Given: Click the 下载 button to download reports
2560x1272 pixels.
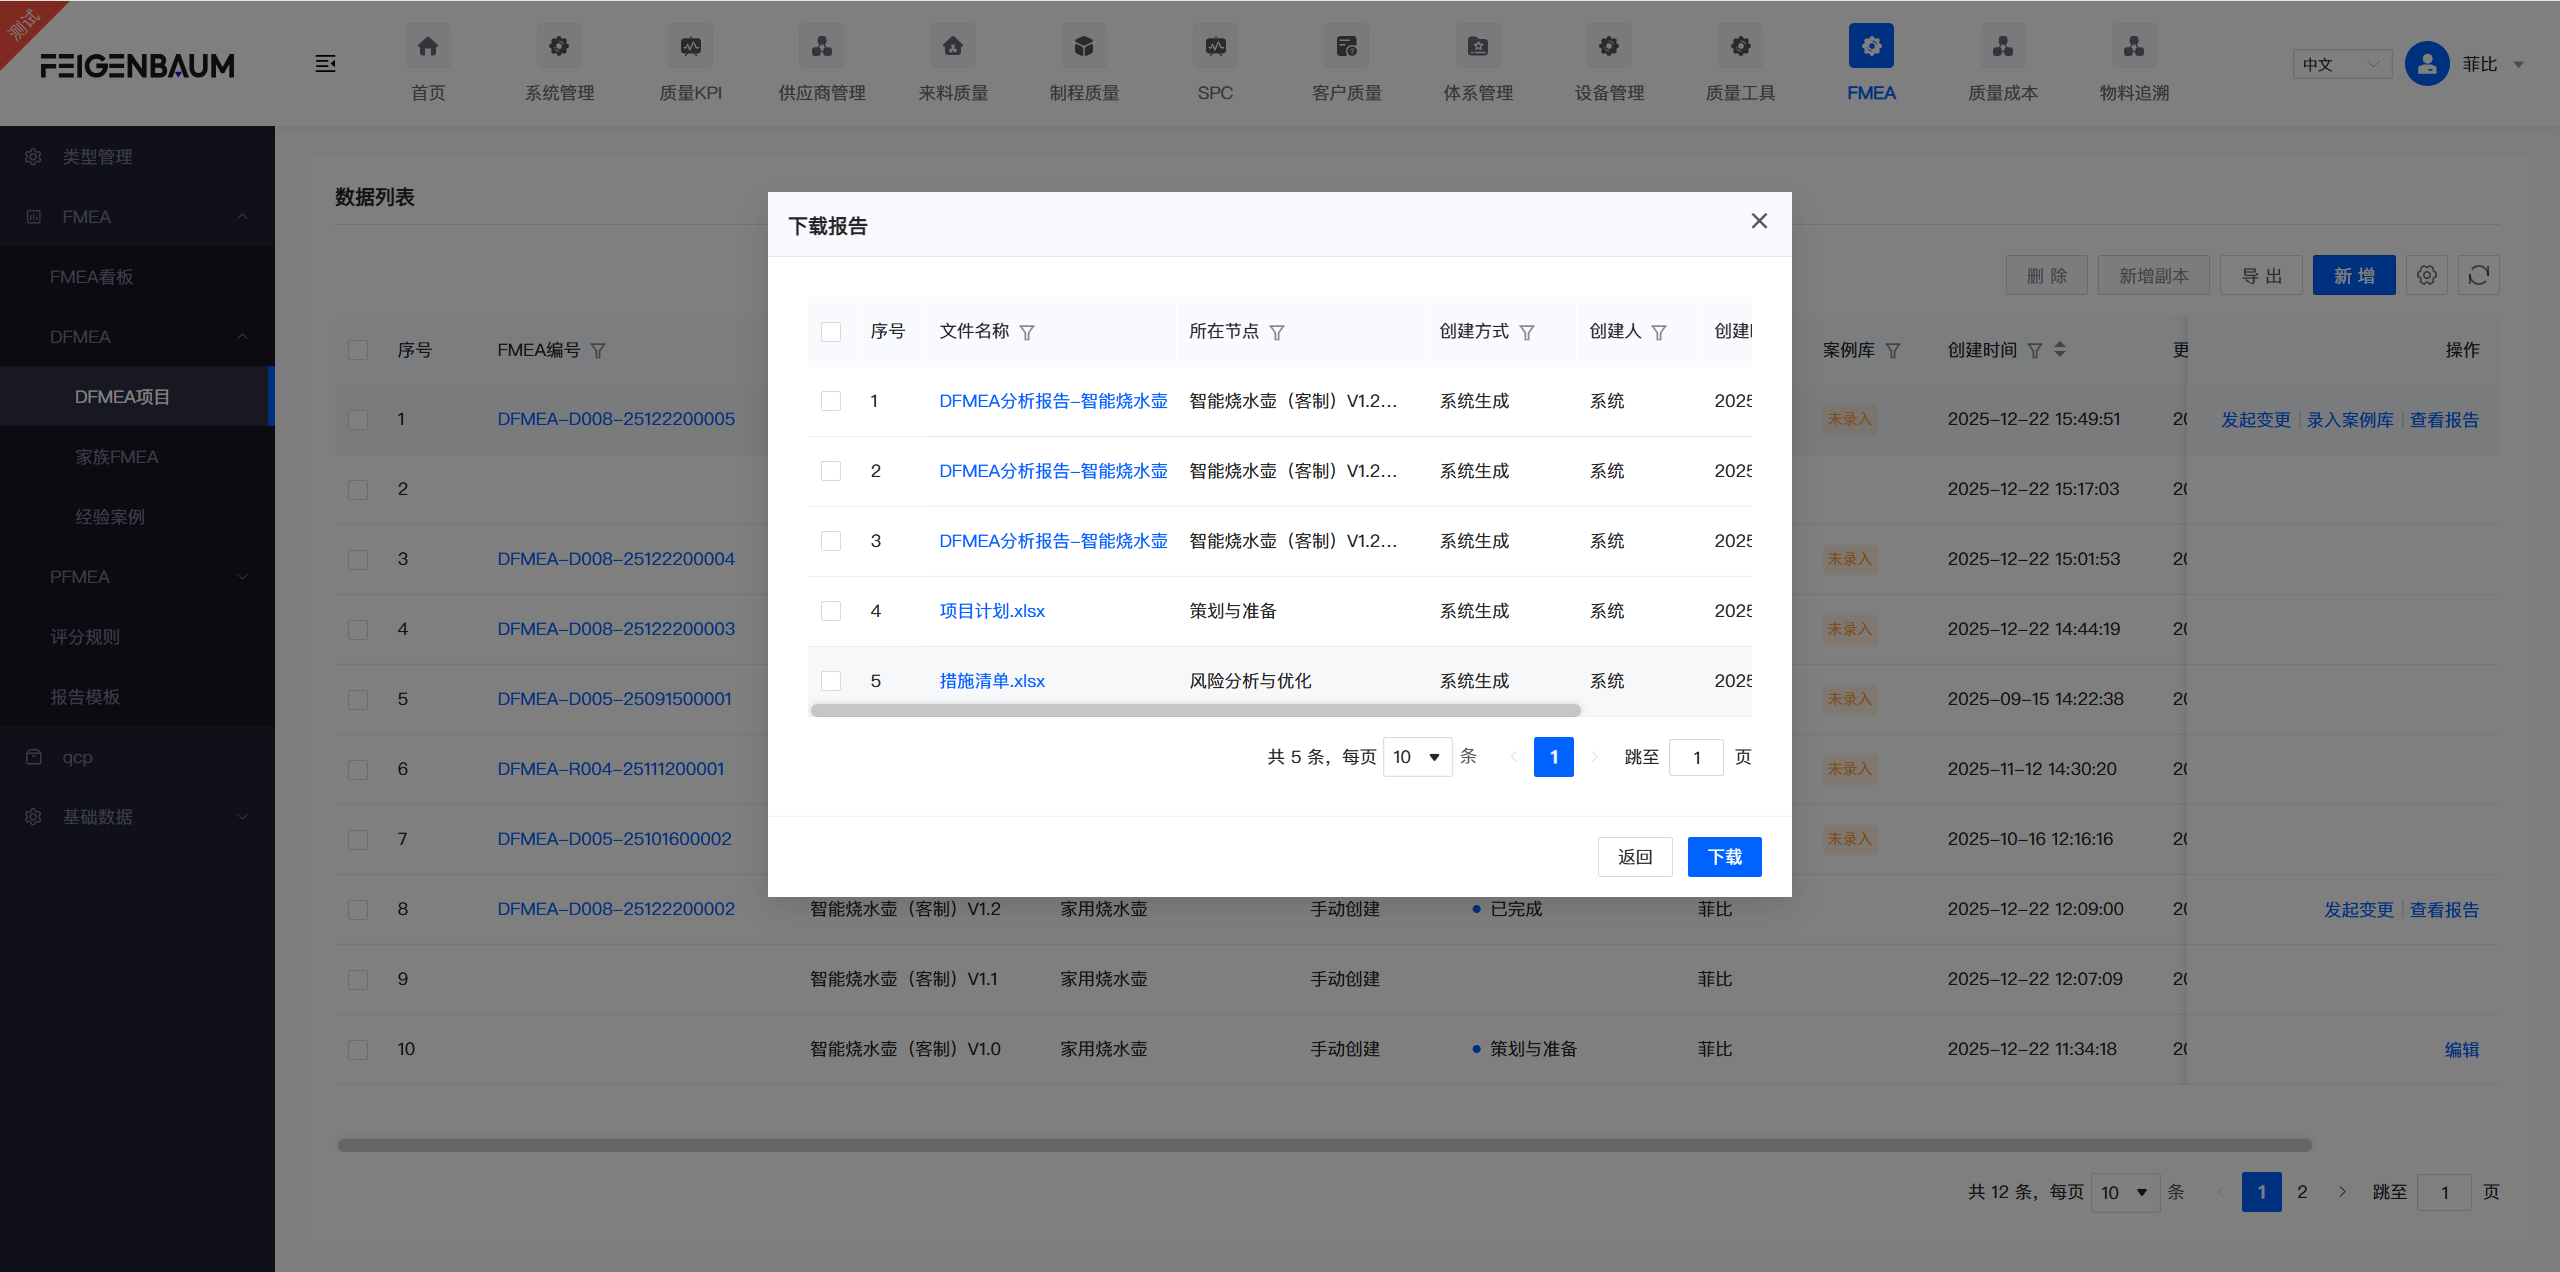Looking at the screenshot, I should click(x=1723, y=857).
